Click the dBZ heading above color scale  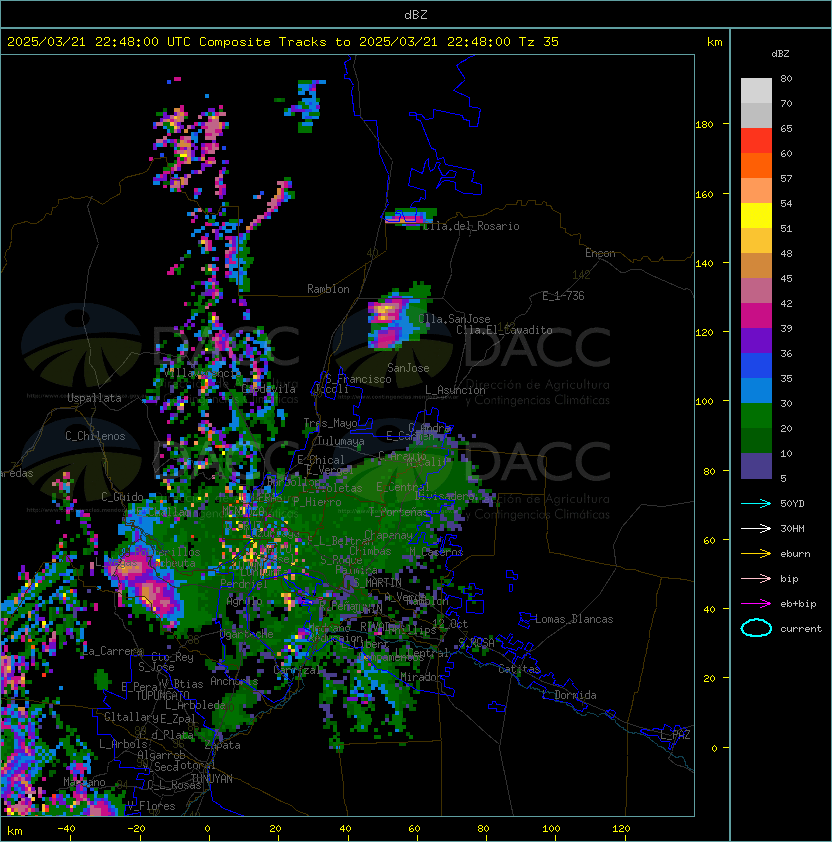780,54
